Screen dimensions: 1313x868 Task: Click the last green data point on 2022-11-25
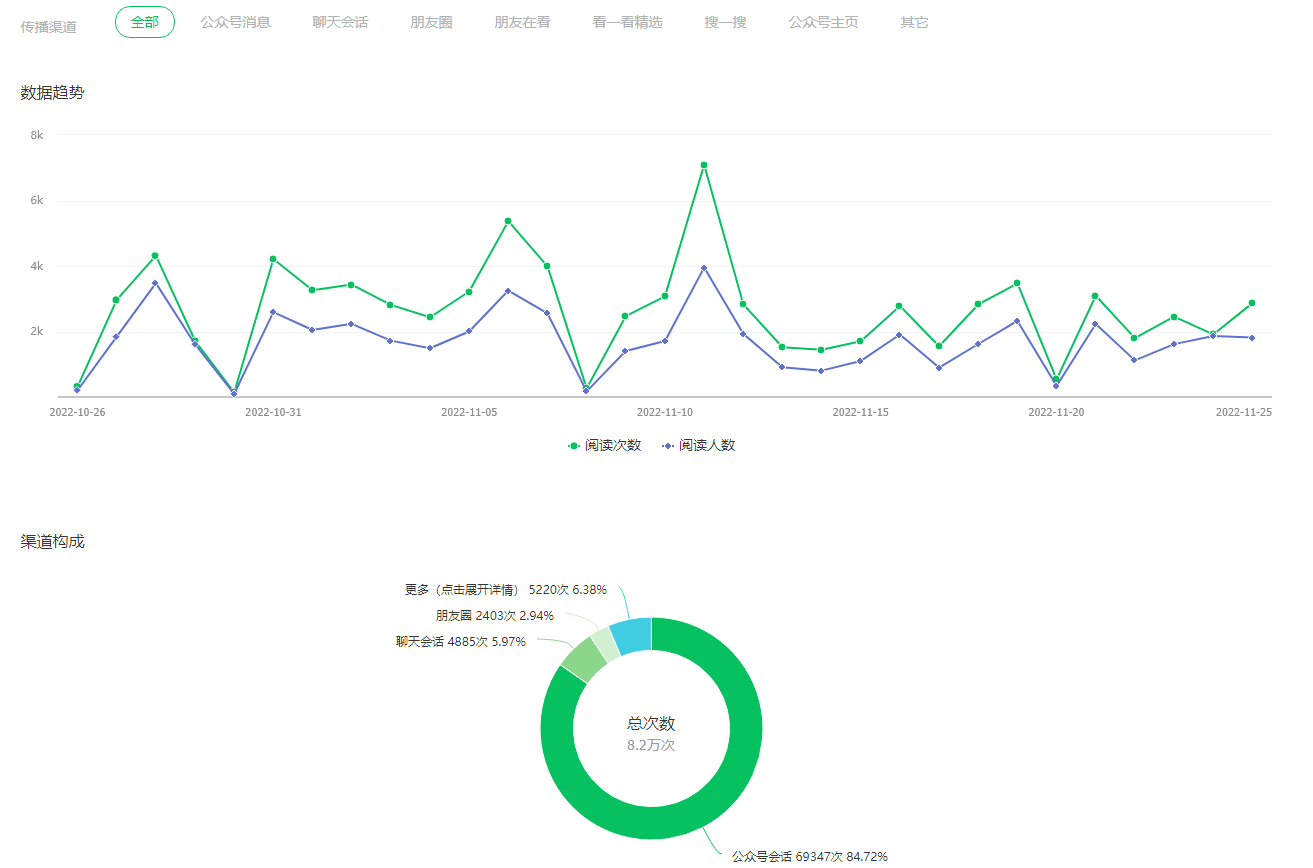click(1251, 303)
